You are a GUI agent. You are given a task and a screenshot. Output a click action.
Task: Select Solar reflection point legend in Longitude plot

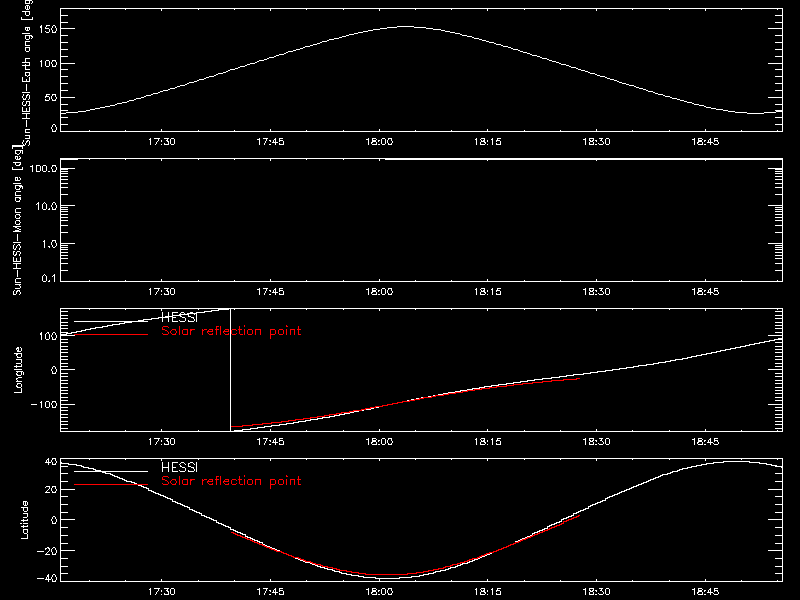click(231, 331)
